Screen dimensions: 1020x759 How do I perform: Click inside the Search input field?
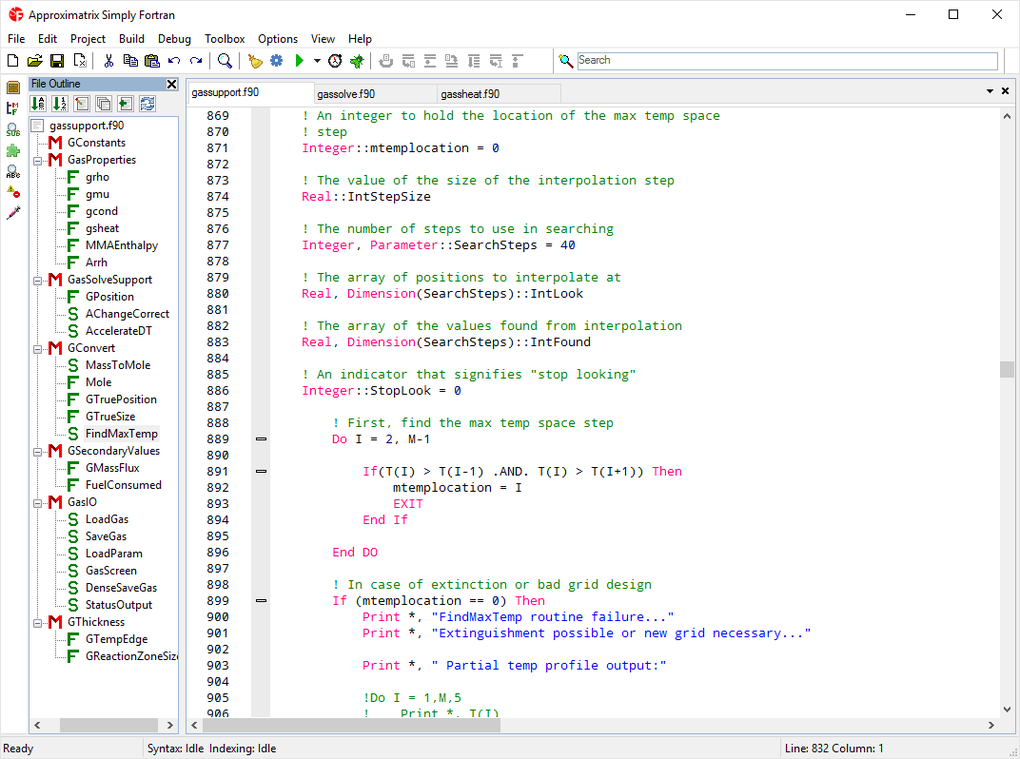coord(787,61)
